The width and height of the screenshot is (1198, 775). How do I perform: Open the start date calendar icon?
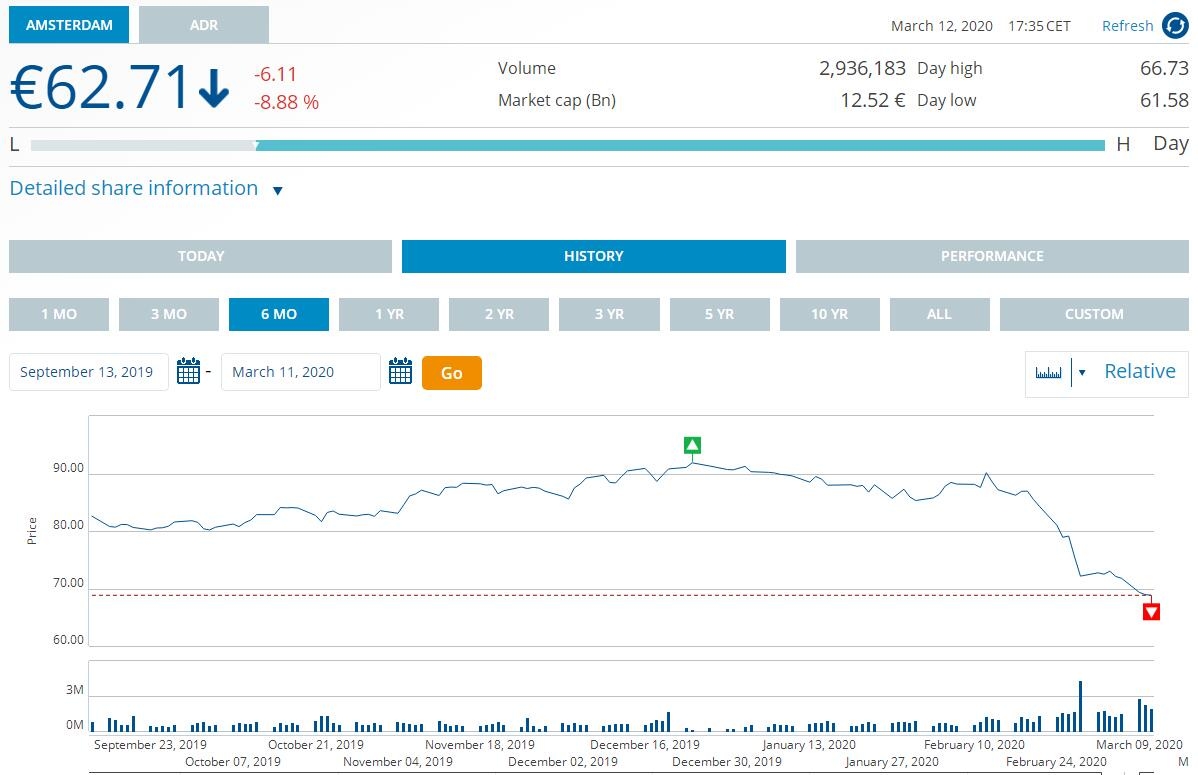point(188,372)
